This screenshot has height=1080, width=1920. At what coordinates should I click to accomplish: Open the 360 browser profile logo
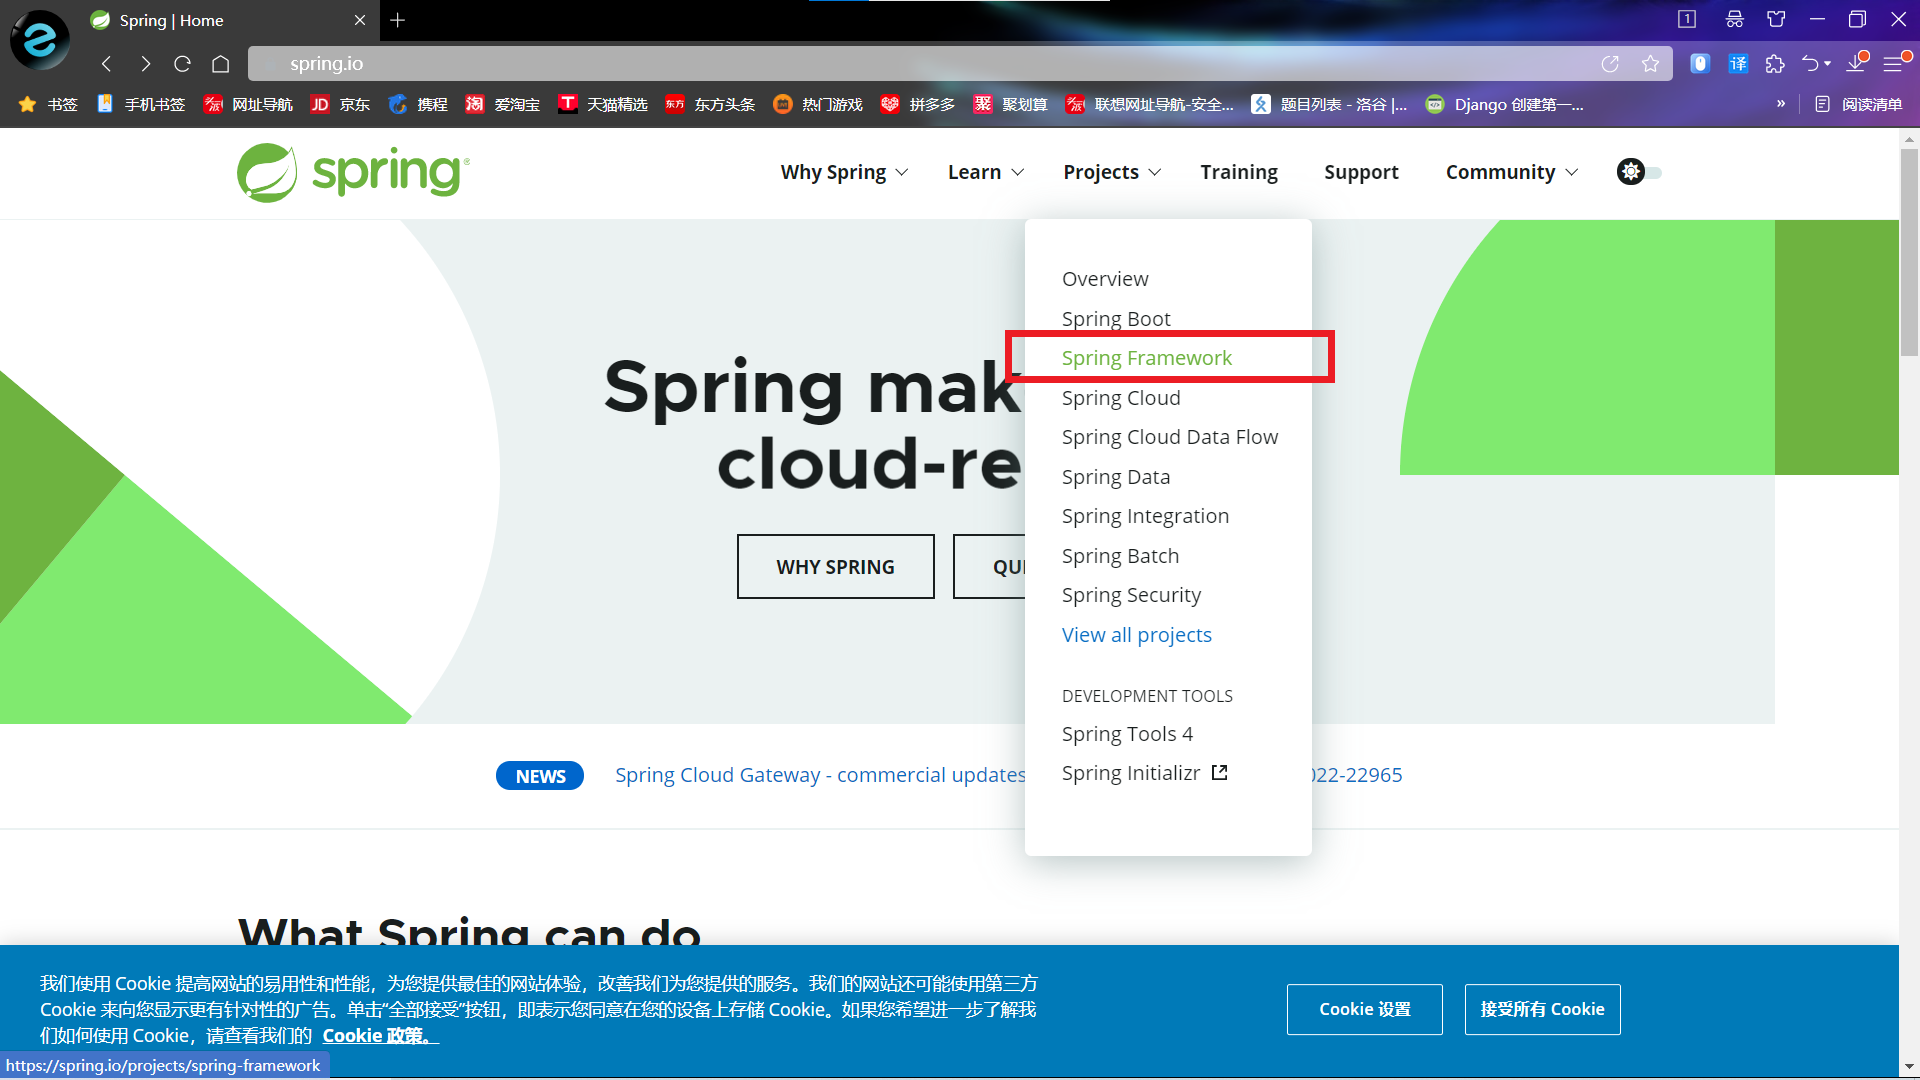pyautogui.click(x=40, y=40)
